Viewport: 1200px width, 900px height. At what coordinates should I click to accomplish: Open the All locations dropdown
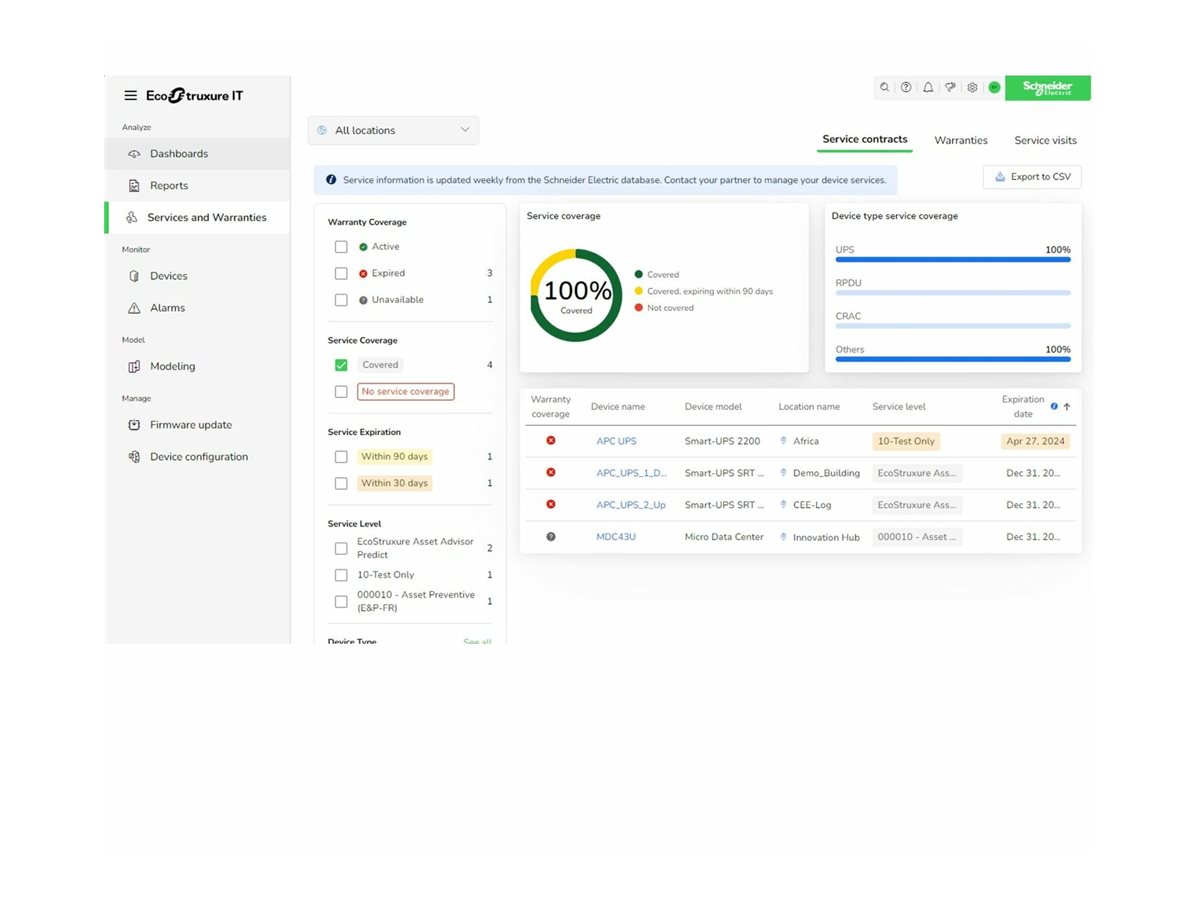(x=392, y=130)
